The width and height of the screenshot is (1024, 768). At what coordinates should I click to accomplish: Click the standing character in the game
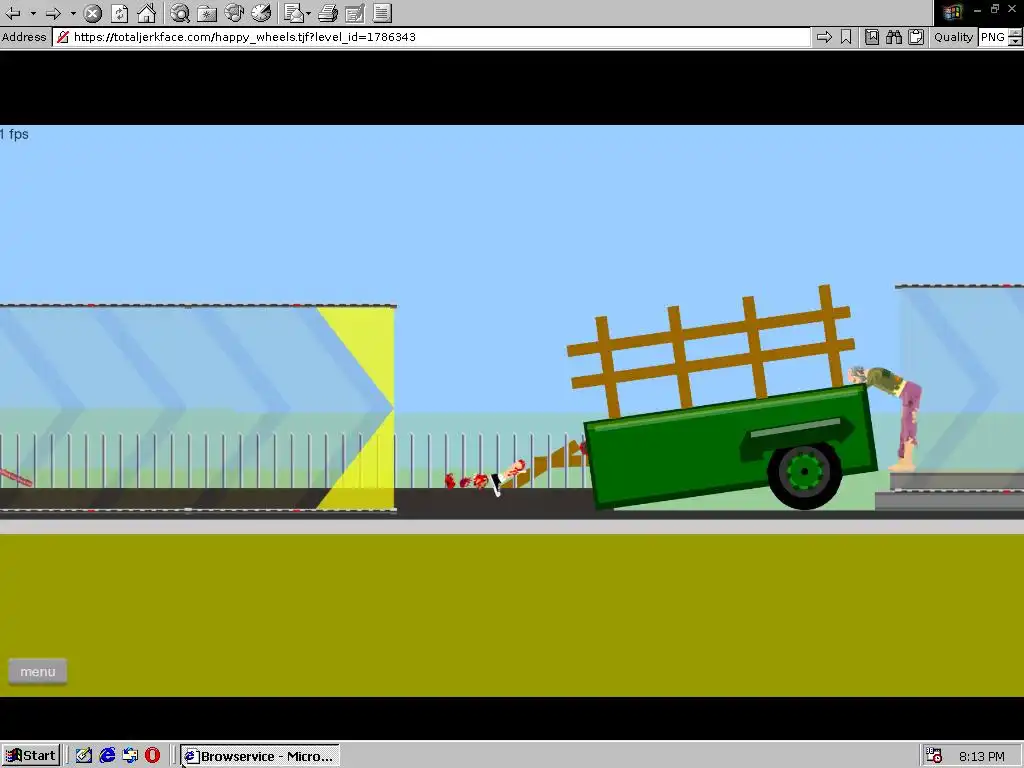pyautogui.click(x=888, y=418)
